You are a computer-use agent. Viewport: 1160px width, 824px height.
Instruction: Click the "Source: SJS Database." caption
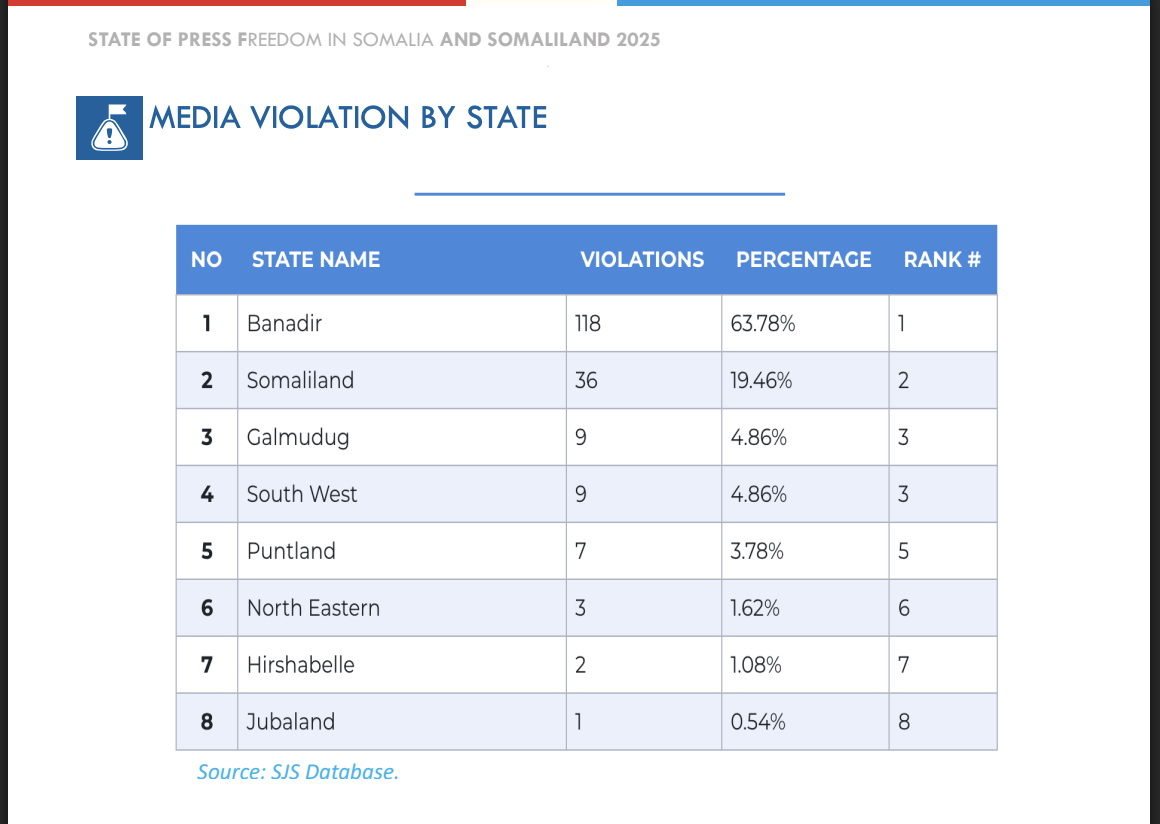pos(298,772)
